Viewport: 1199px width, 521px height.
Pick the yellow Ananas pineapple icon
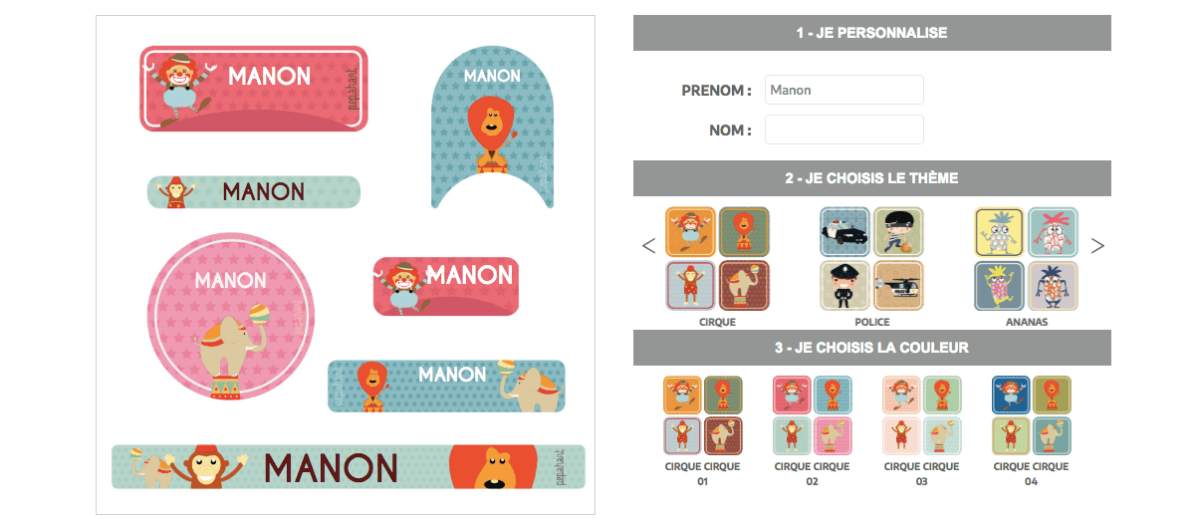(999, 231)
